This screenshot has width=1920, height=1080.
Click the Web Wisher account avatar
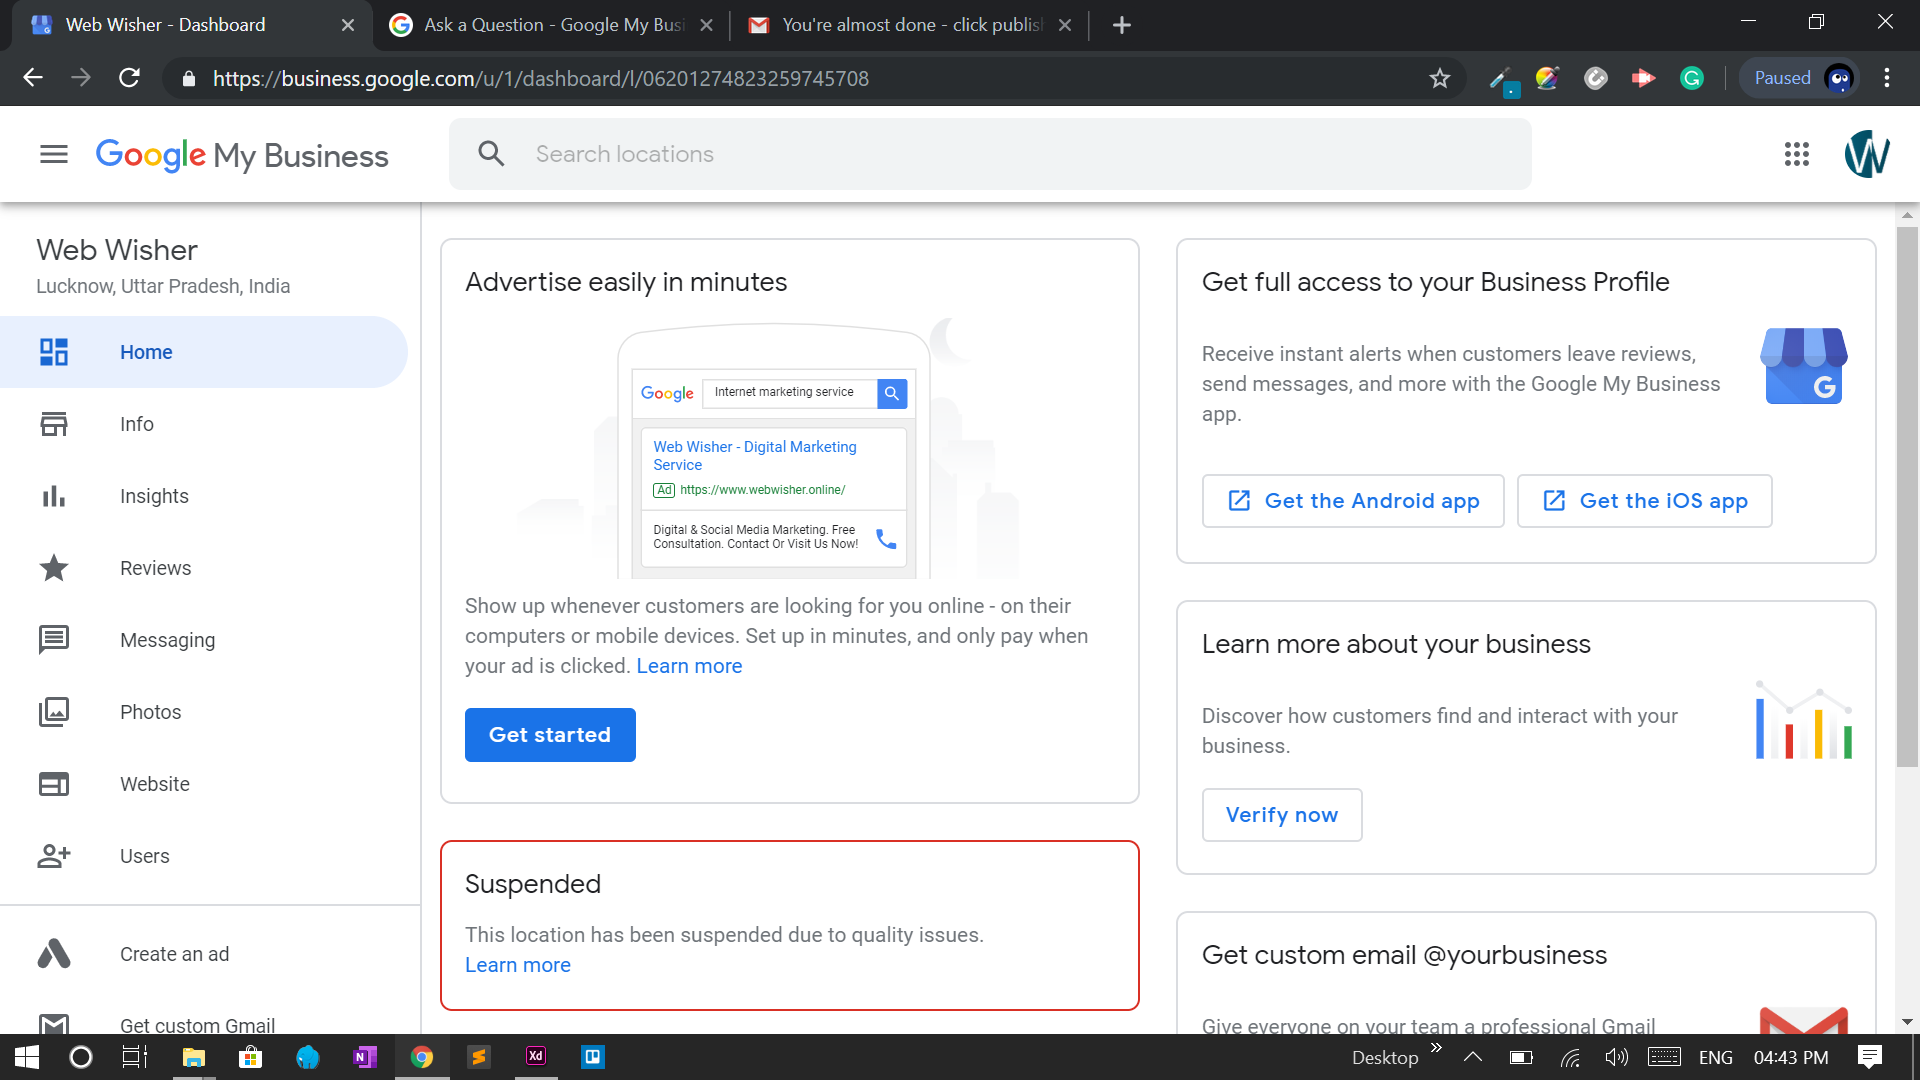point(1866,154)
